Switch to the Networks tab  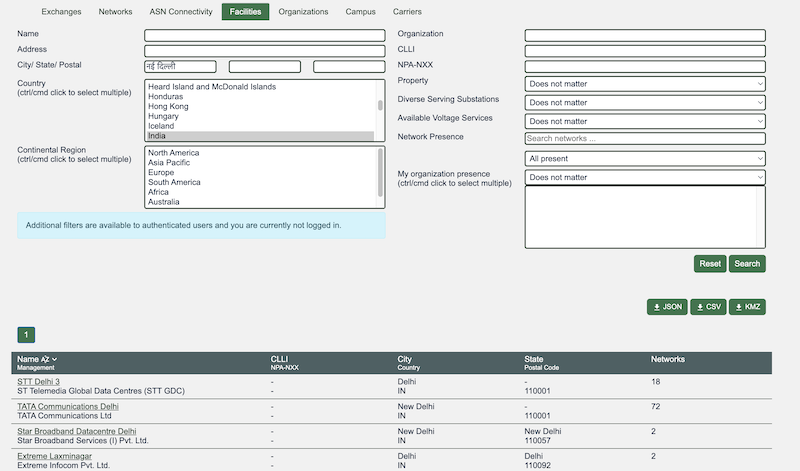point(115,12)
